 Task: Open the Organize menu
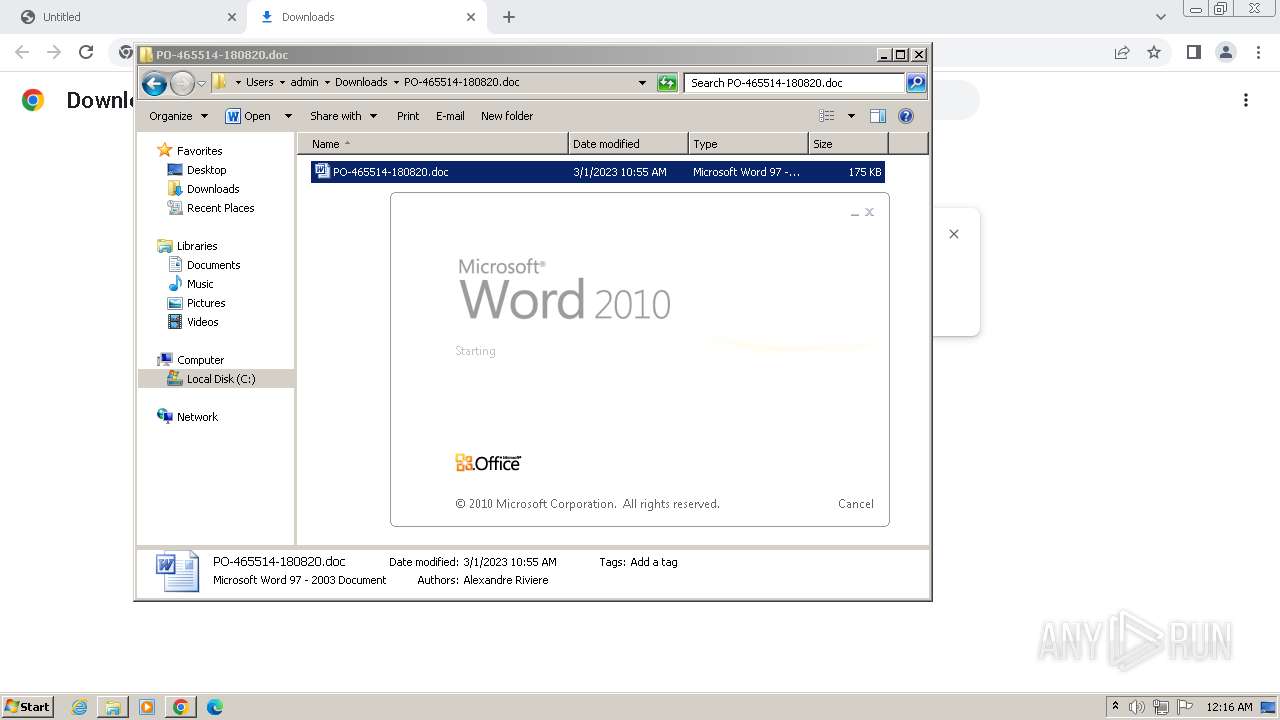178,116
